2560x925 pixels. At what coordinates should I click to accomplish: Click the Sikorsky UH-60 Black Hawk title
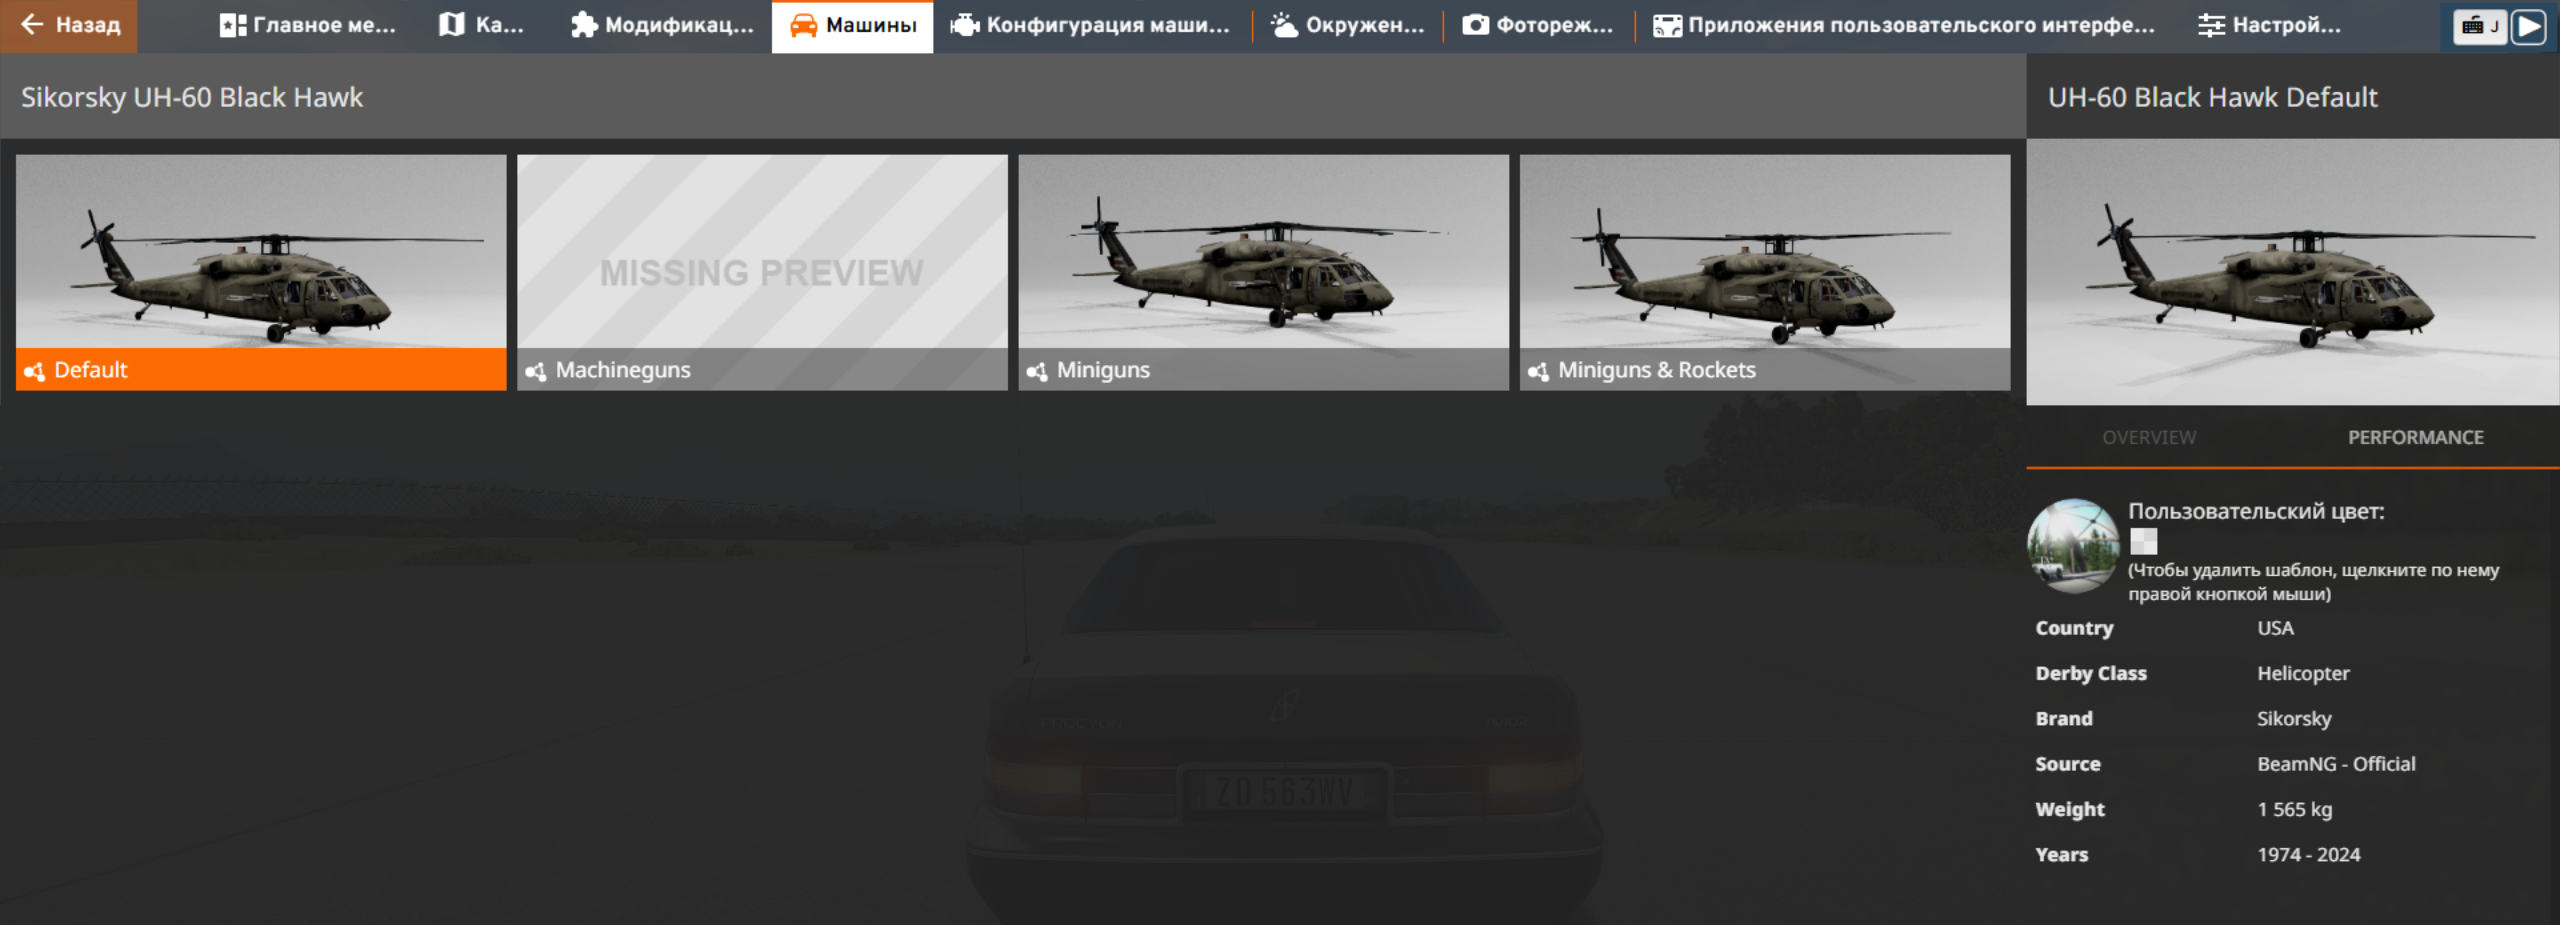click(x=192, y=97)
